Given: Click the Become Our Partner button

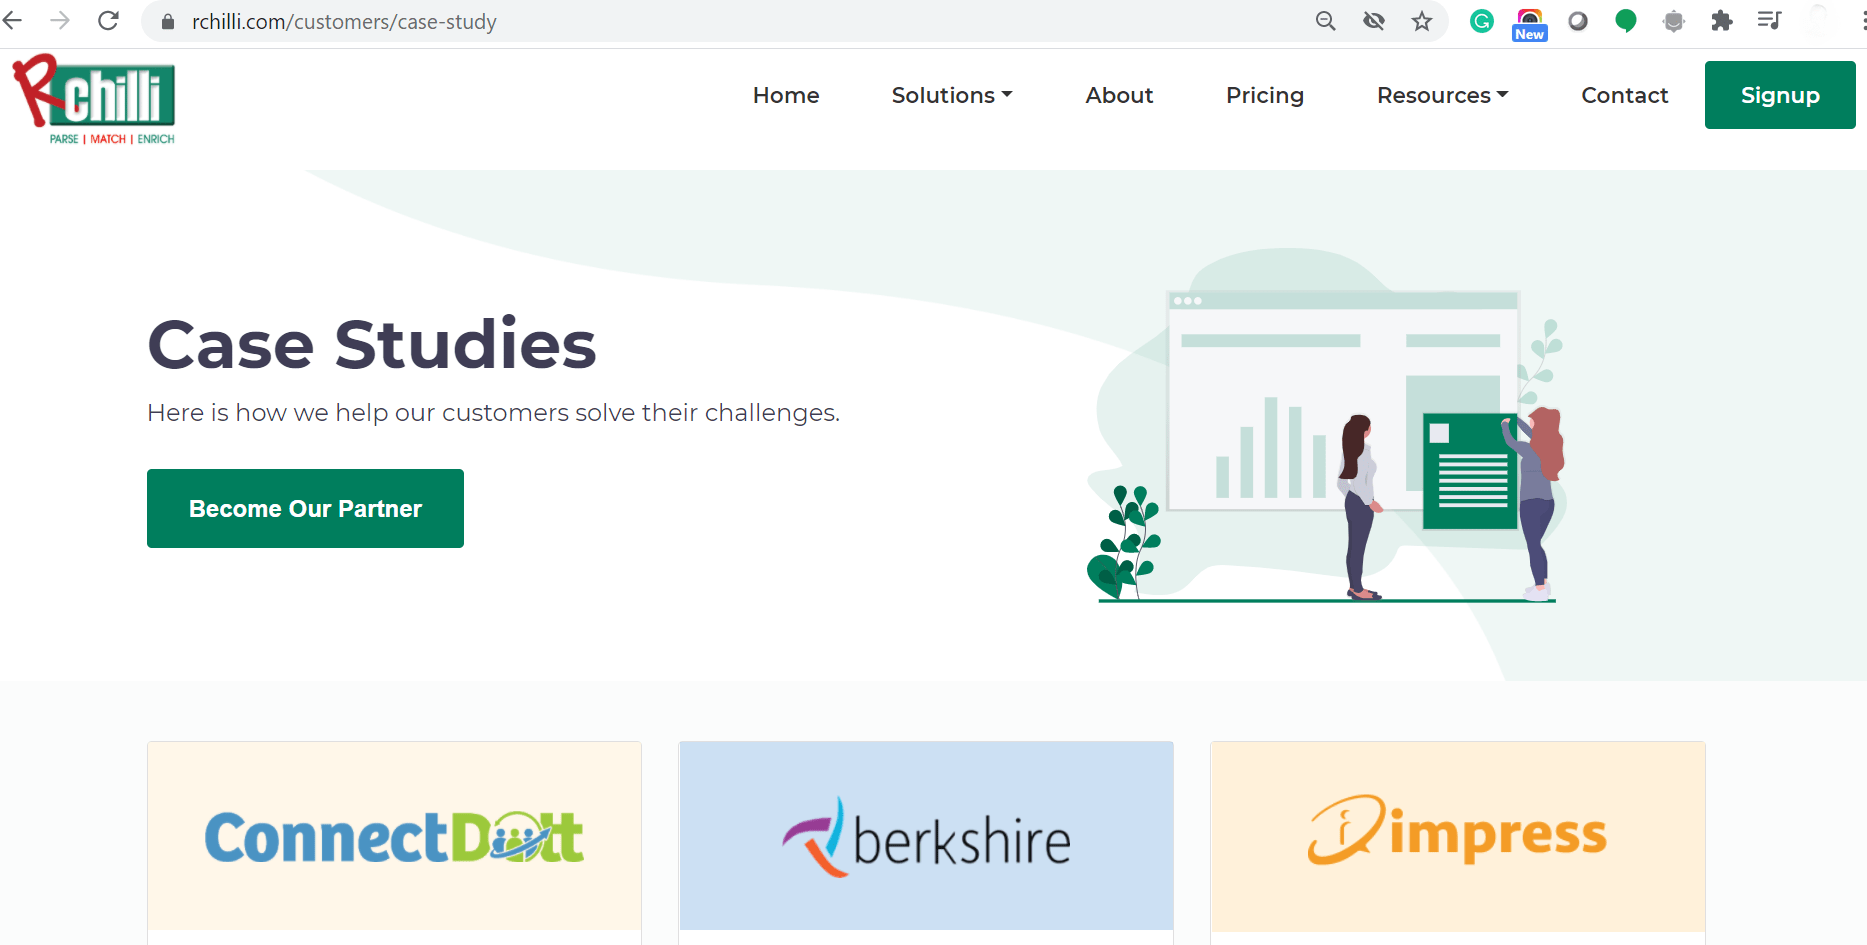Looking at the screenshot, I should [x=305, y=508].
